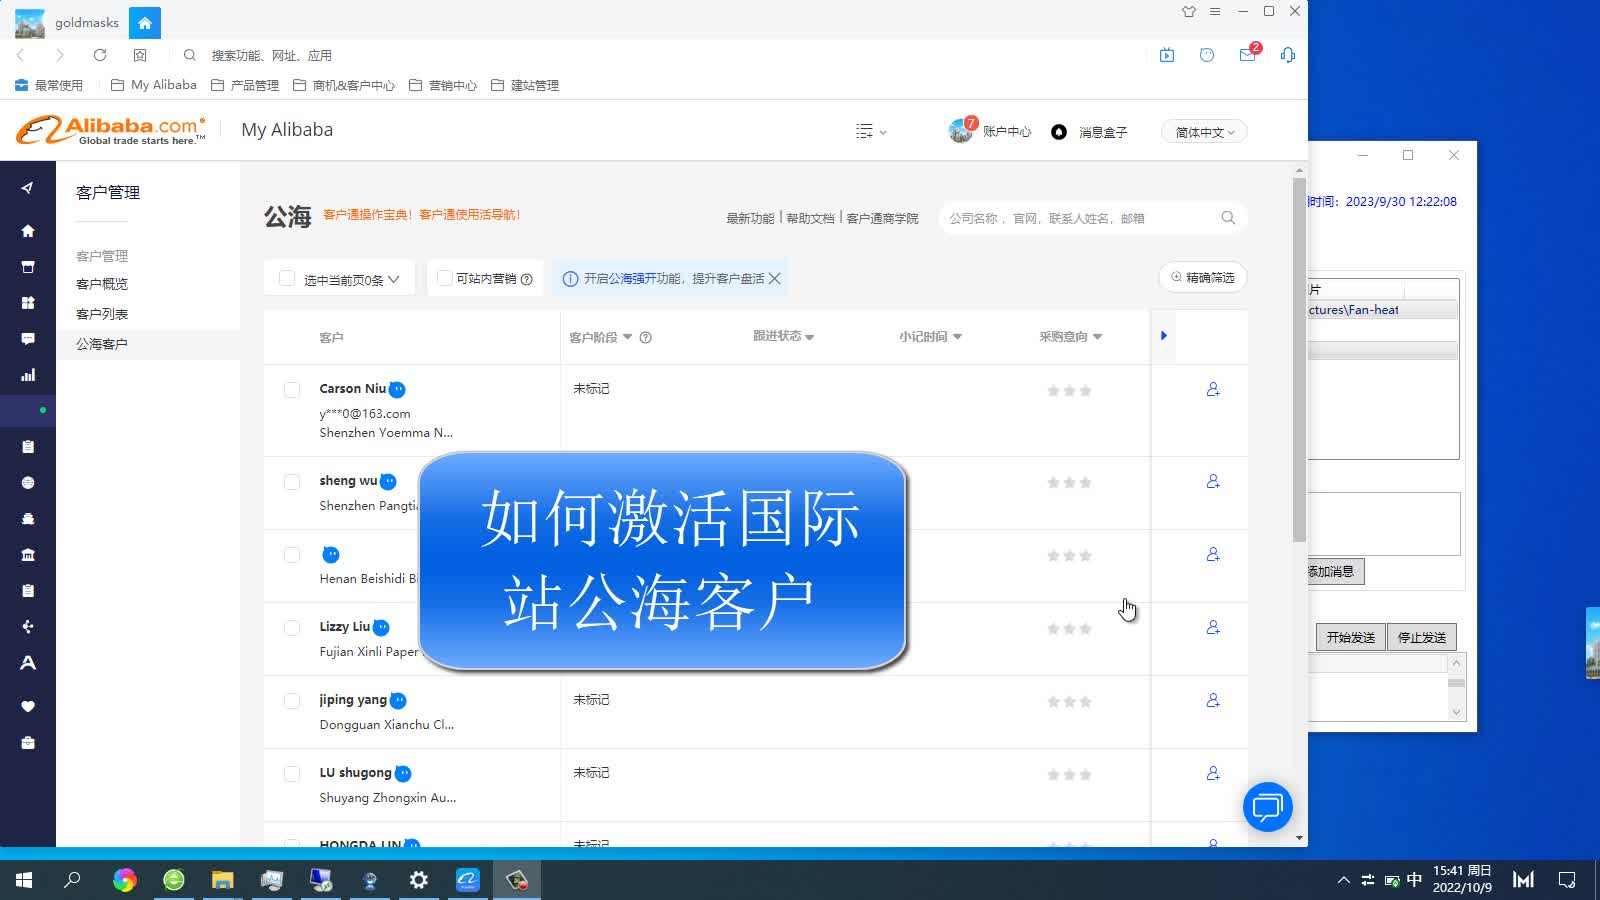Click the 客户阶段 help question icon
The height and width of the screenshot is (900, 1600).
tap(646, 337)
